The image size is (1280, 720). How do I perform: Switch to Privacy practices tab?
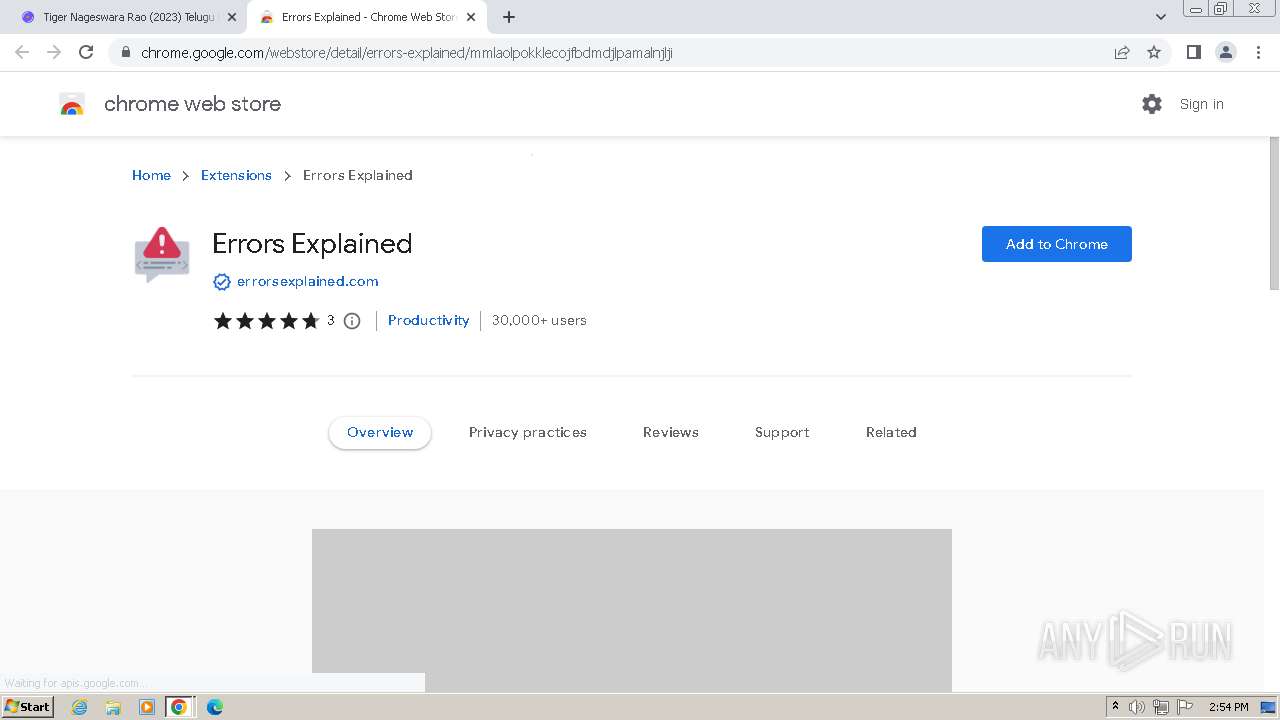pos(528,432)
